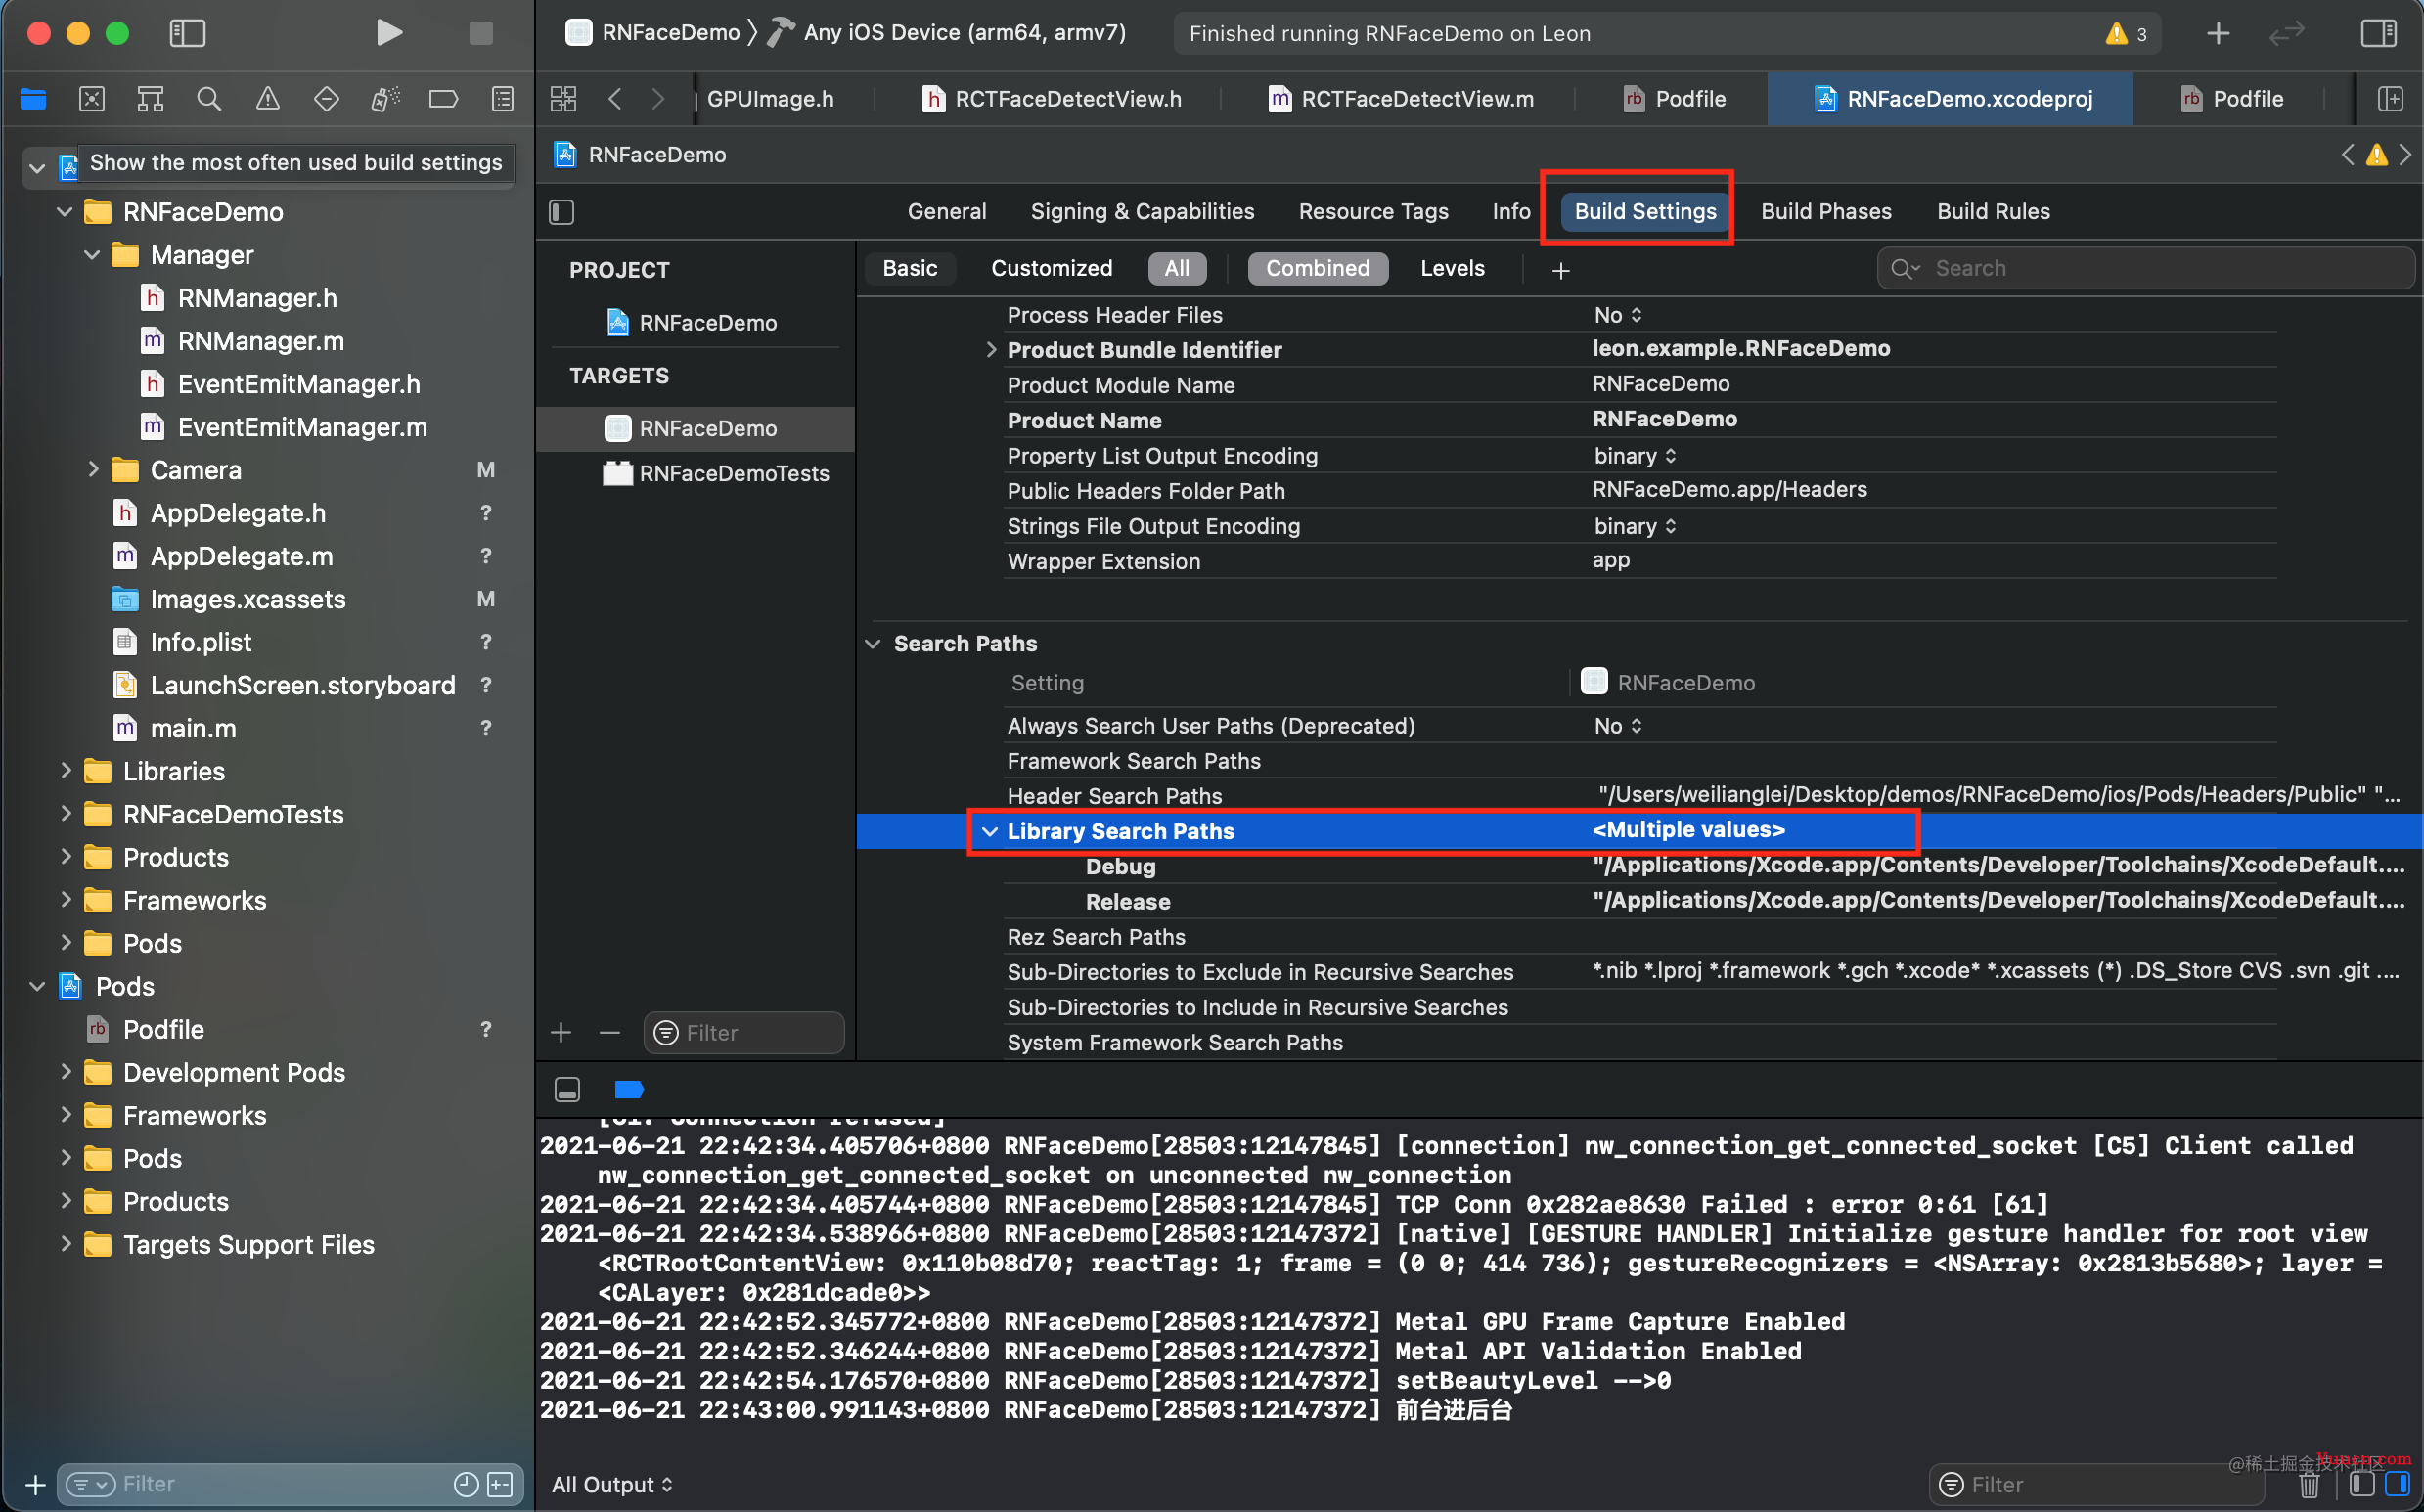Hide the project and targets list sidebar
This screenshot has width=2424, height=1512.
pyautogui.click(x=561, y=212)
